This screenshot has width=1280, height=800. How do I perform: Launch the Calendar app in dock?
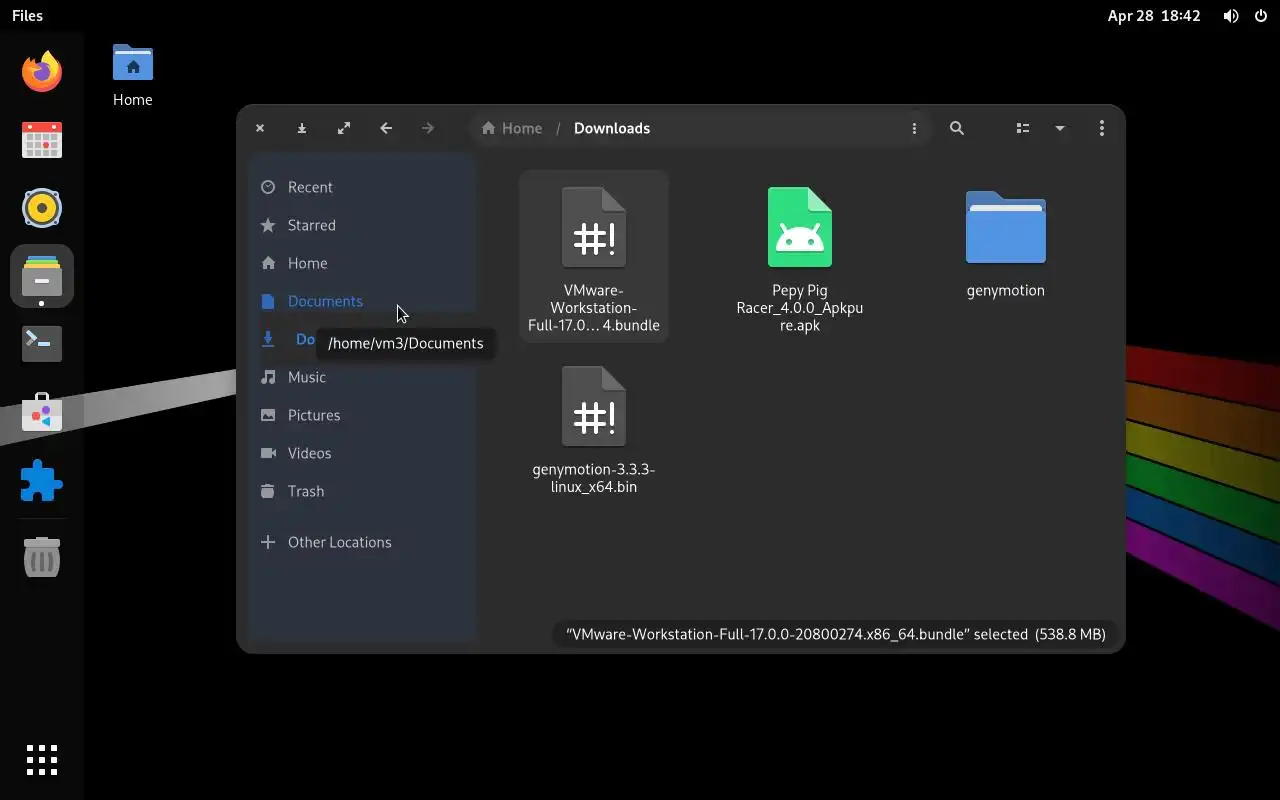click(x=42, y=140)
